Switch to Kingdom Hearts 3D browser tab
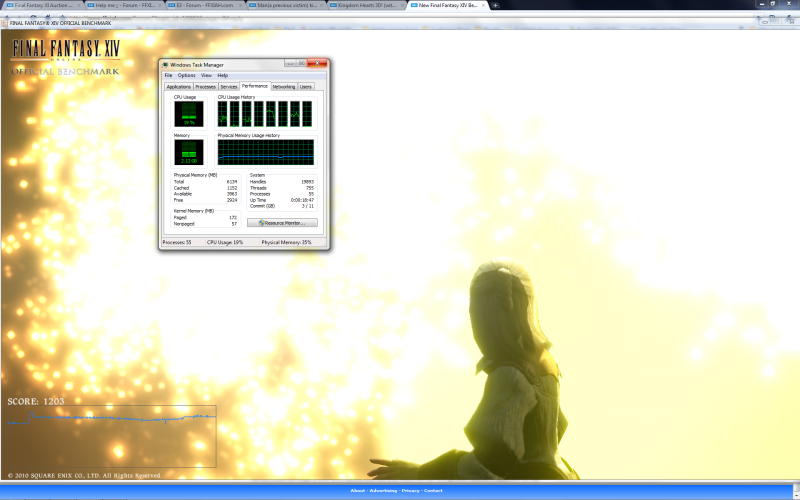 pos(365,5)
